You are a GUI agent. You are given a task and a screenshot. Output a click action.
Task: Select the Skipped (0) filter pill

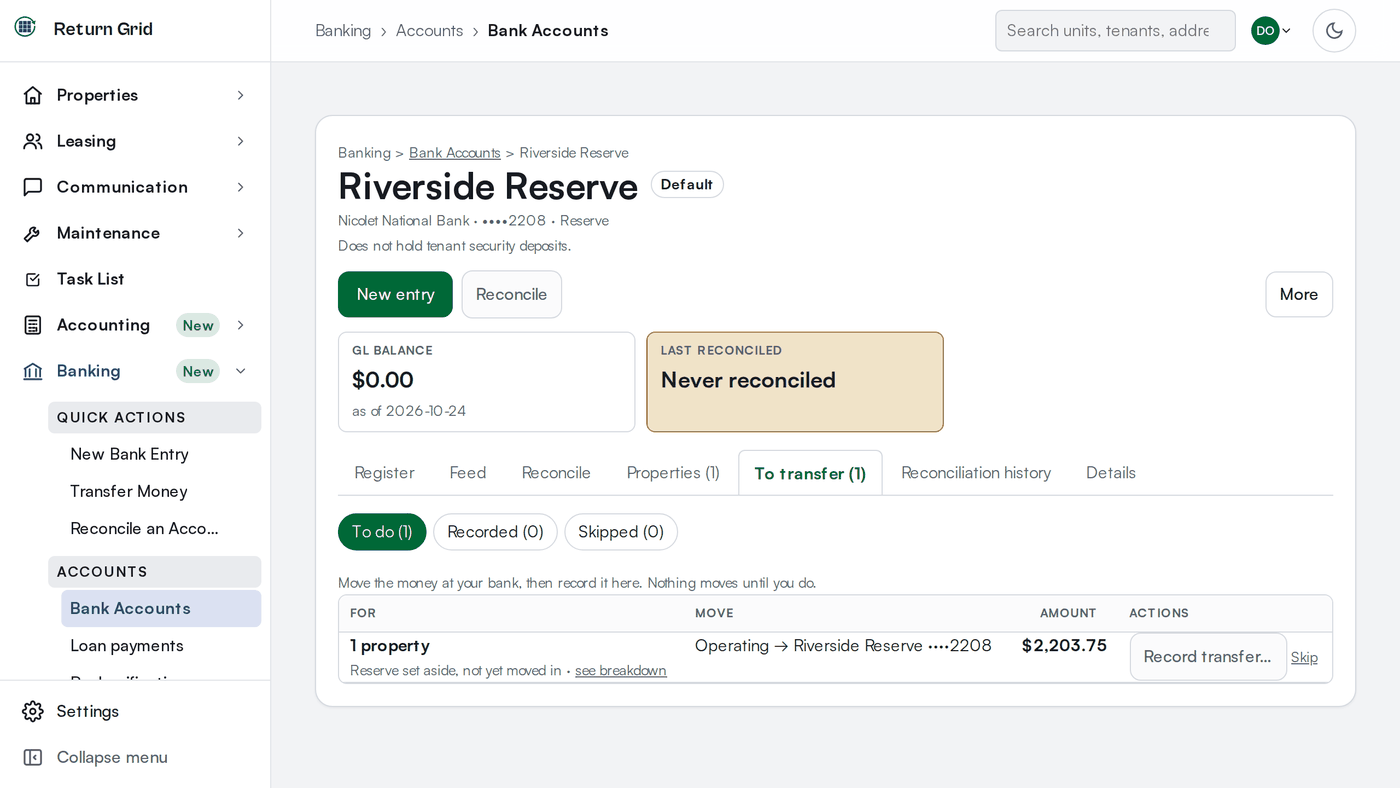(621, 532)
